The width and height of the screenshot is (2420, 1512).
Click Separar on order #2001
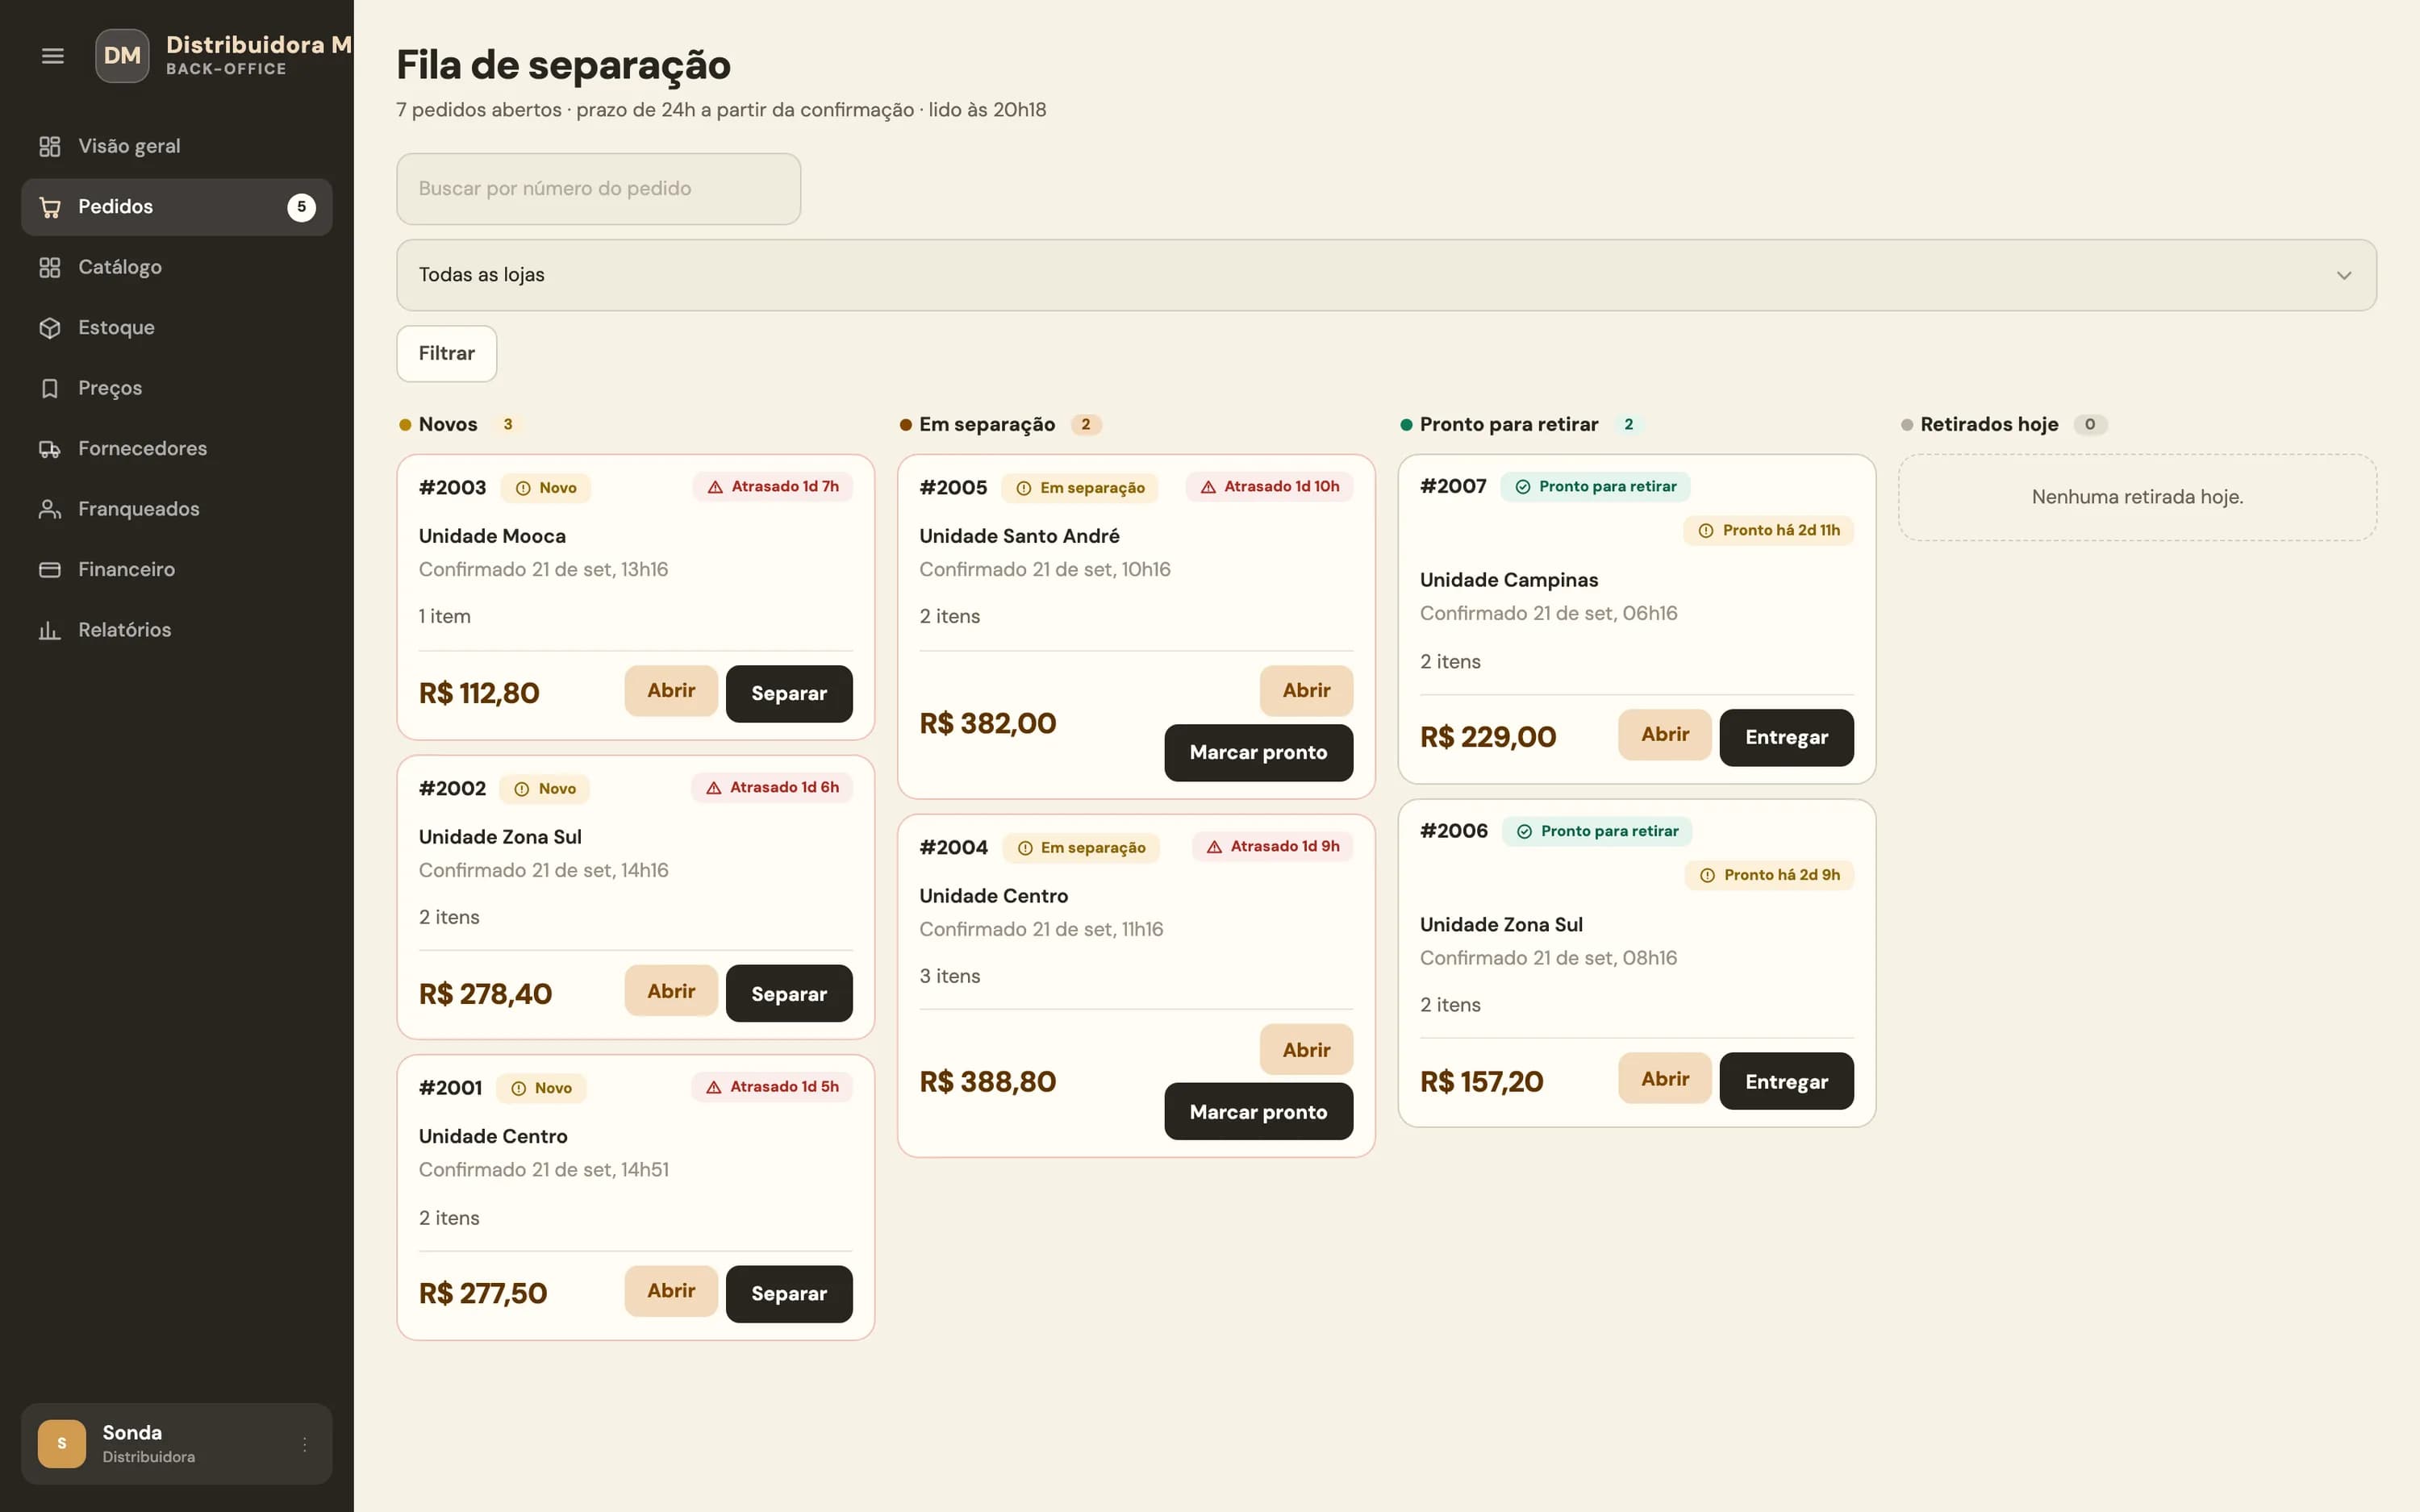click(789, 1294)
